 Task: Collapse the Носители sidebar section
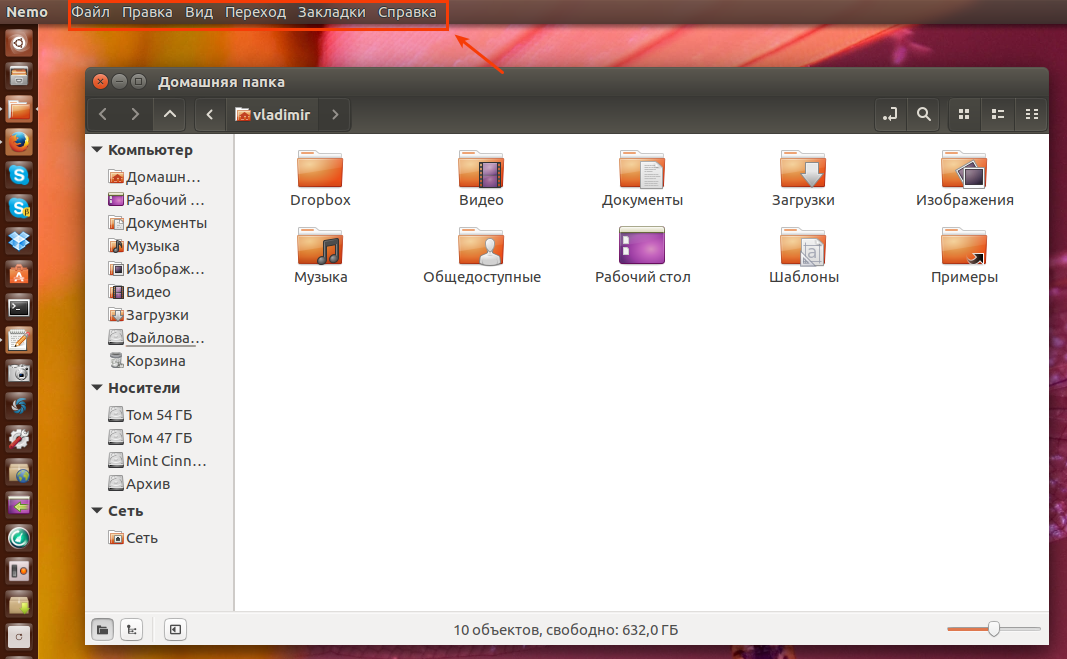tap(97, 388)
